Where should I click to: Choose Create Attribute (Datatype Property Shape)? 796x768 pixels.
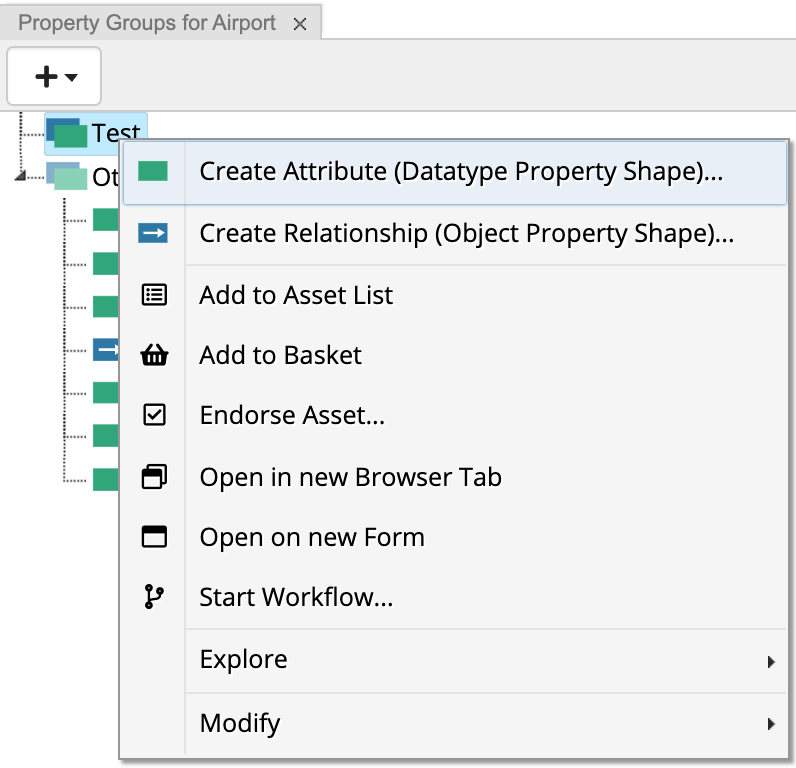tap(455, 172)
